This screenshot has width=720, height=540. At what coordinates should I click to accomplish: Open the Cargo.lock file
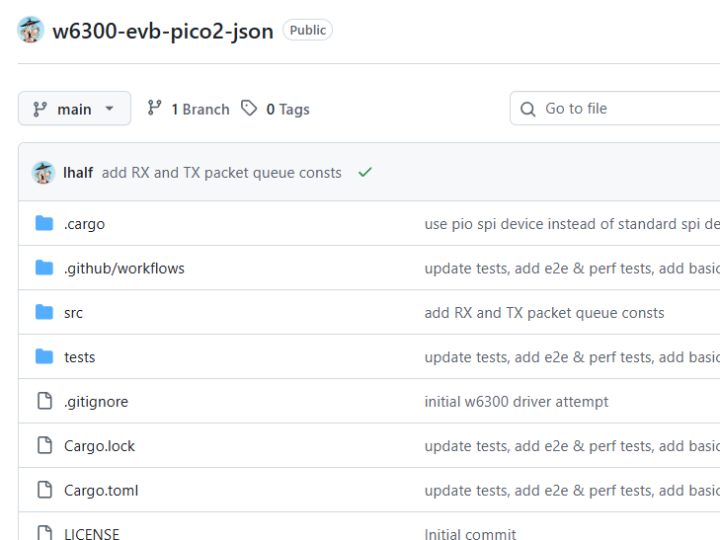point(99,446)
